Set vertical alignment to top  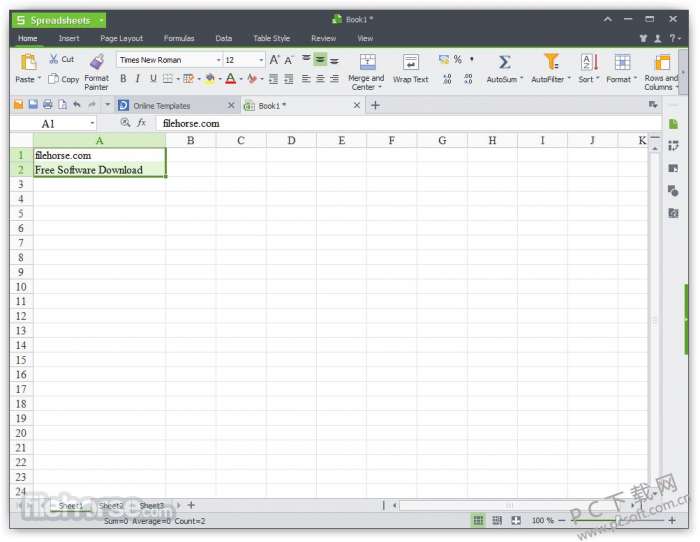(x=306, y=59)
